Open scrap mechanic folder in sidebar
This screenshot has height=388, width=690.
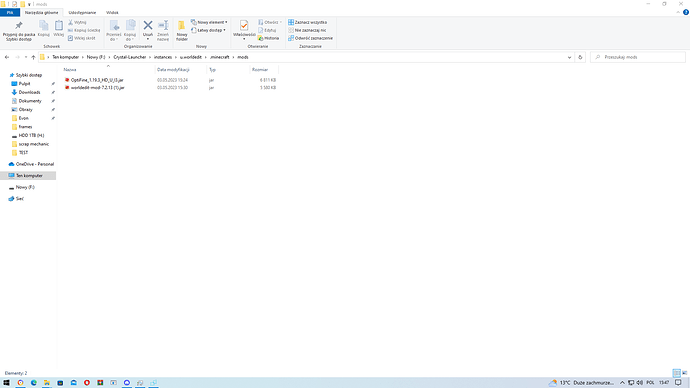[x=33, y=144]
